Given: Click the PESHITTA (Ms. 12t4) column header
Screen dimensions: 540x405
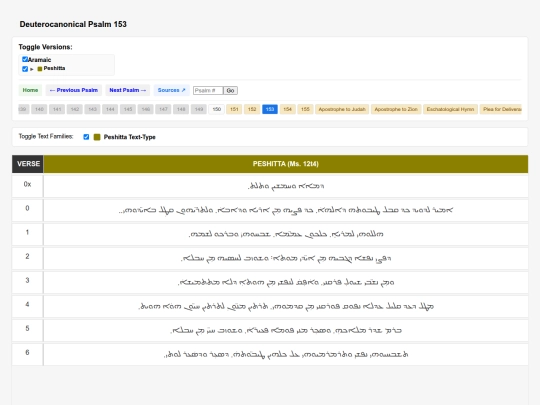Looking at the screenshot, I should click(285, 164).
